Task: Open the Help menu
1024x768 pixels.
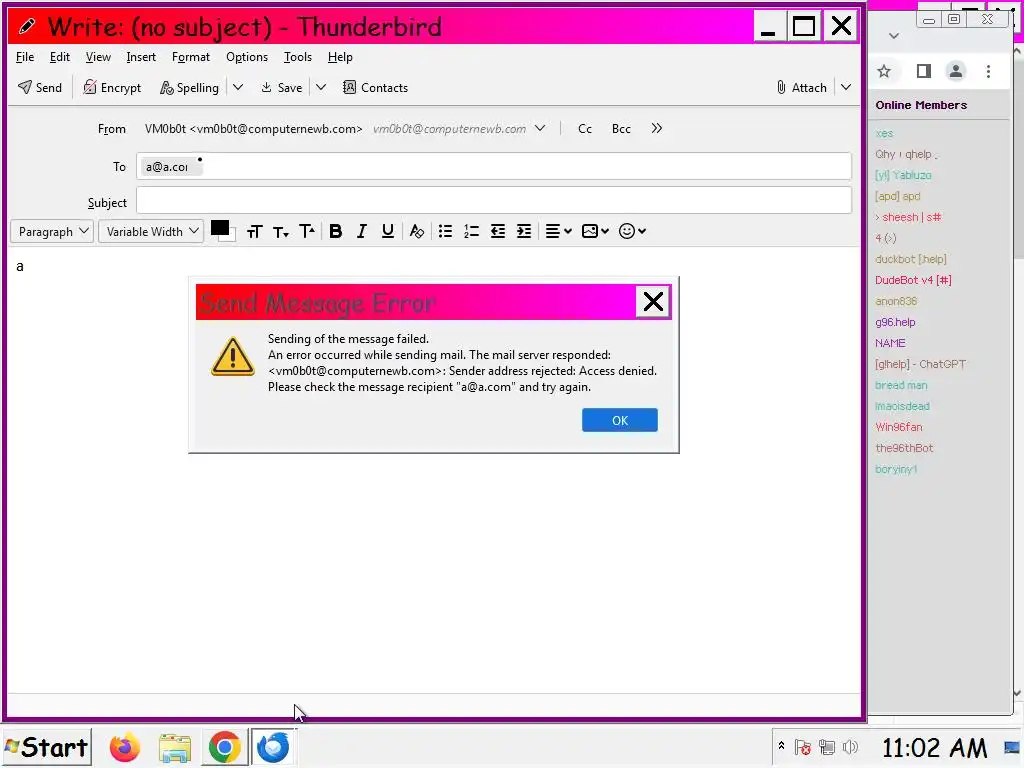Action: [340, 57]
